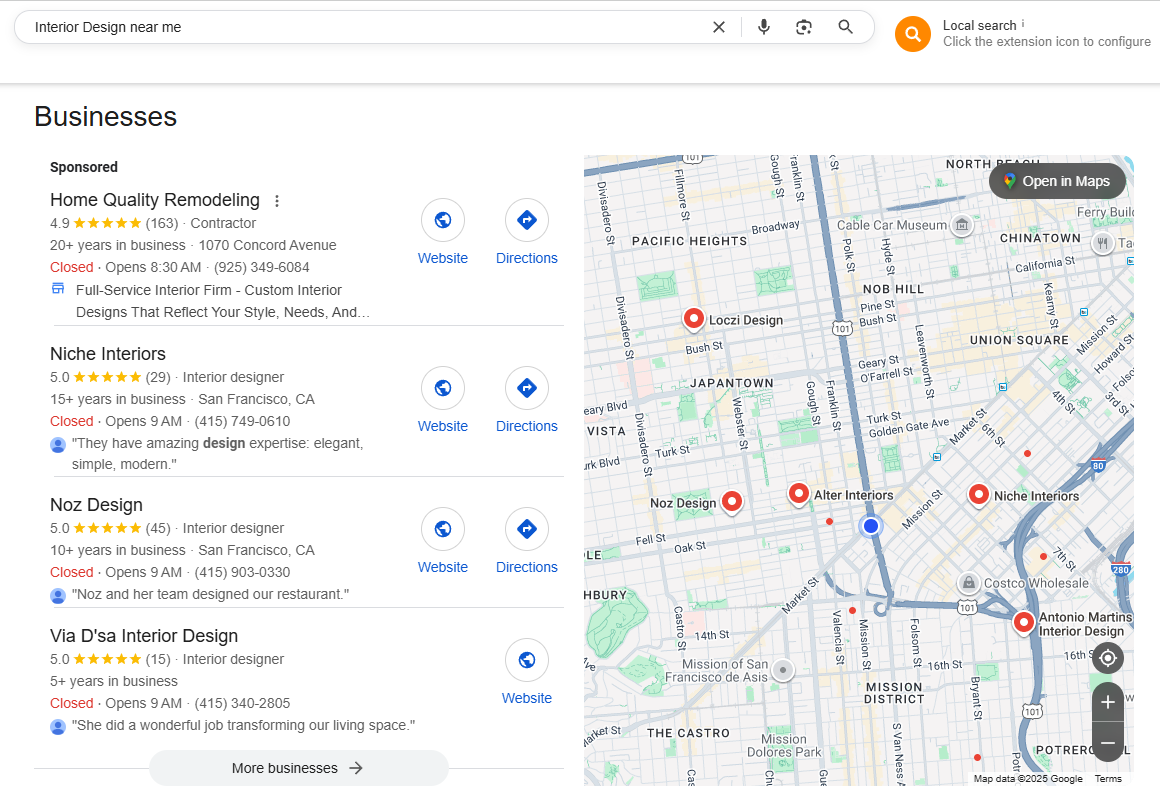Start voice search with microphone icon
This screenshot has height=805, width=1160.
click(764, 27)
